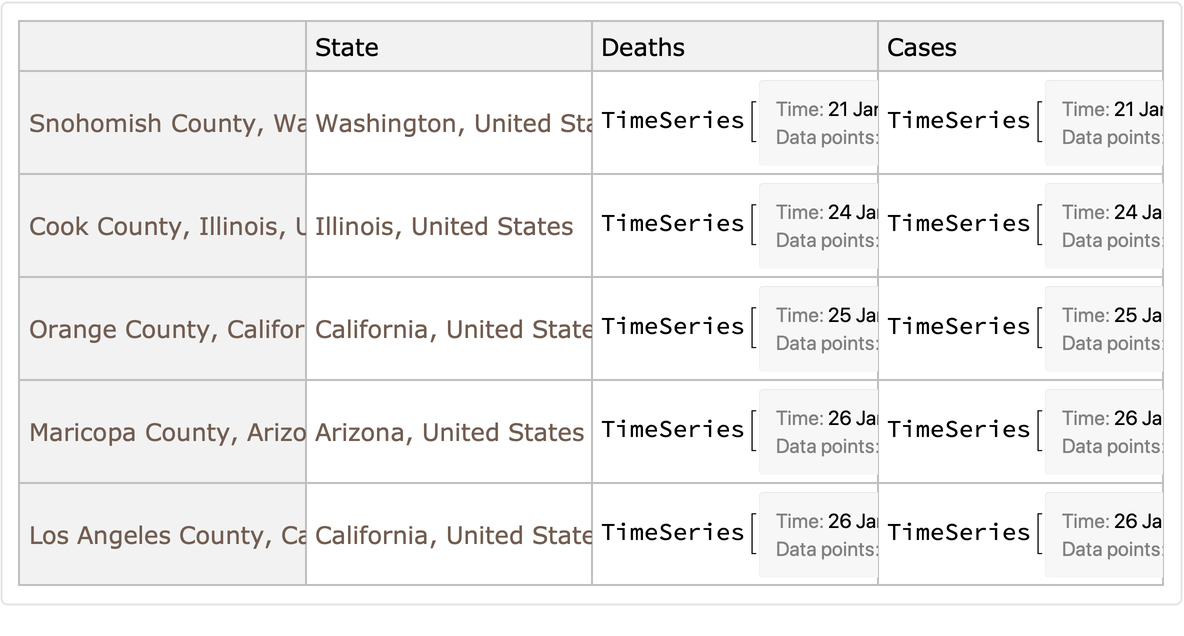Image resolution: width=1184 pixels, height=636 pixels.
Task: Click the Cases column header
Action: pyautogui.click(x=922, y=47)
